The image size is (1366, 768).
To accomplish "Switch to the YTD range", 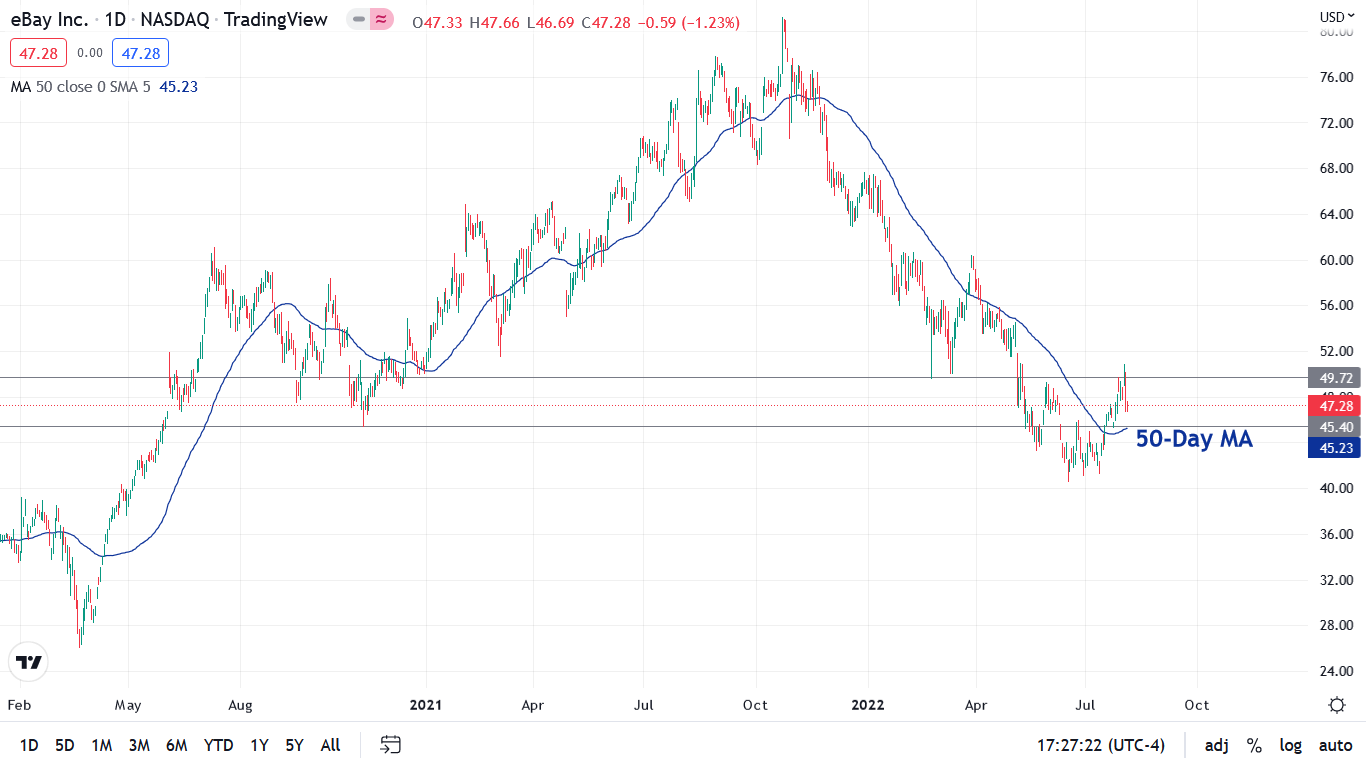I will [218, 745].
